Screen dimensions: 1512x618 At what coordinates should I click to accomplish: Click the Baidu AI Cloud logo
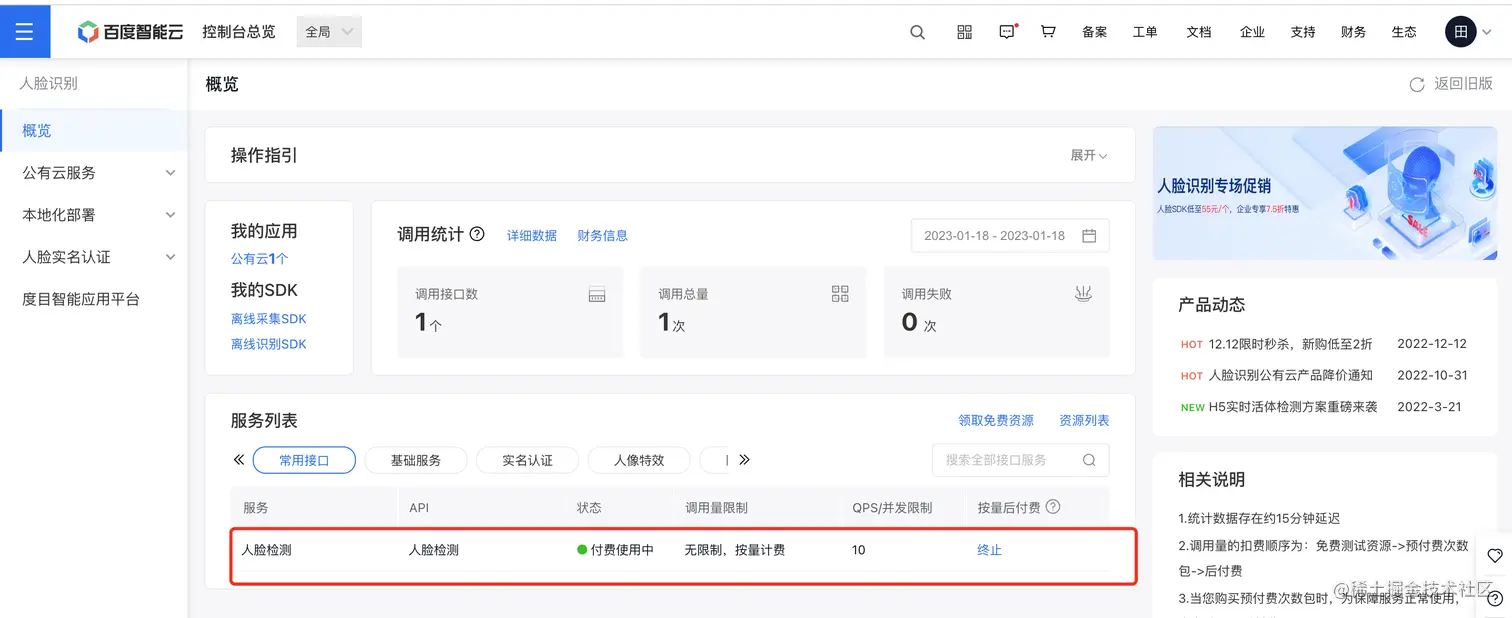point(130,32)
